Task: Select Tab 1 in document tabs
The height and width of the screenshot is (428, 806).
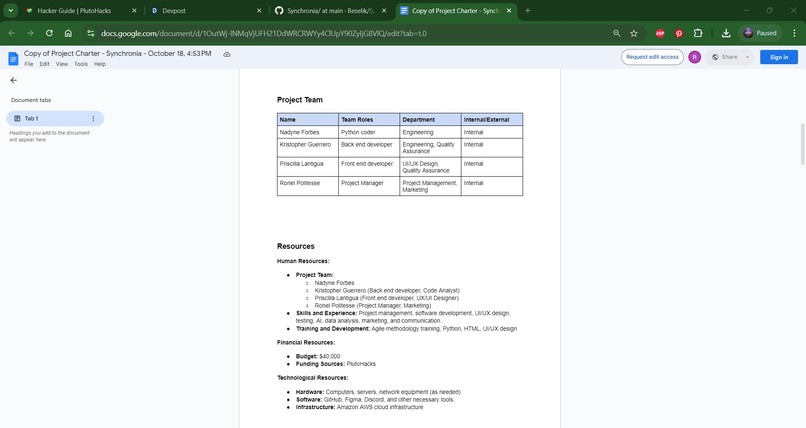Action: coord(55,119)
